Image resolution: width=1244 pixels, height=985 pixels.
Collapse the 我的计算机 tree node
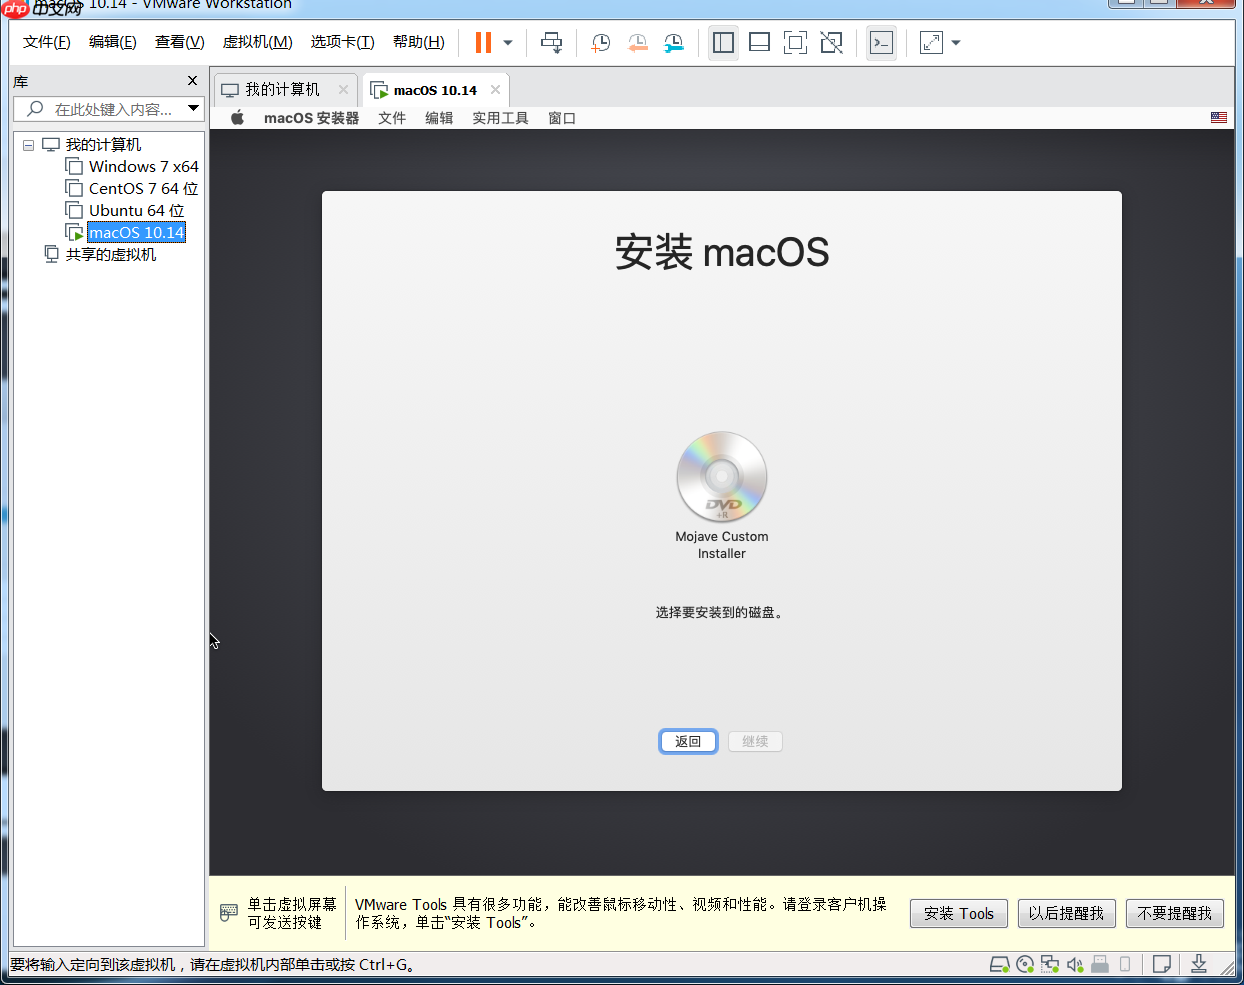(x=29, y=144)
